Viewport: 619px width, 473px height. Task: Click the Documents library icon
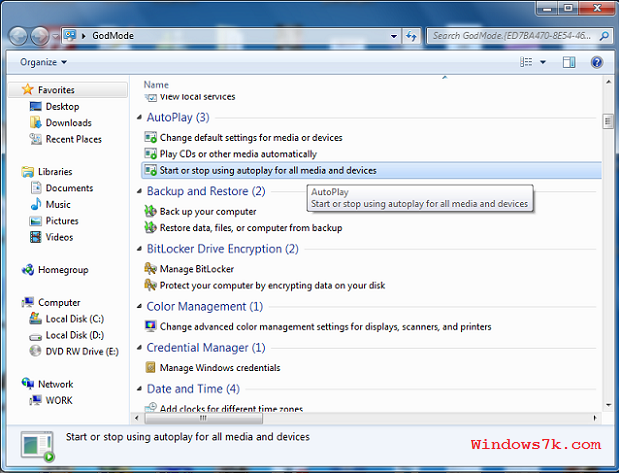point(36,188)
